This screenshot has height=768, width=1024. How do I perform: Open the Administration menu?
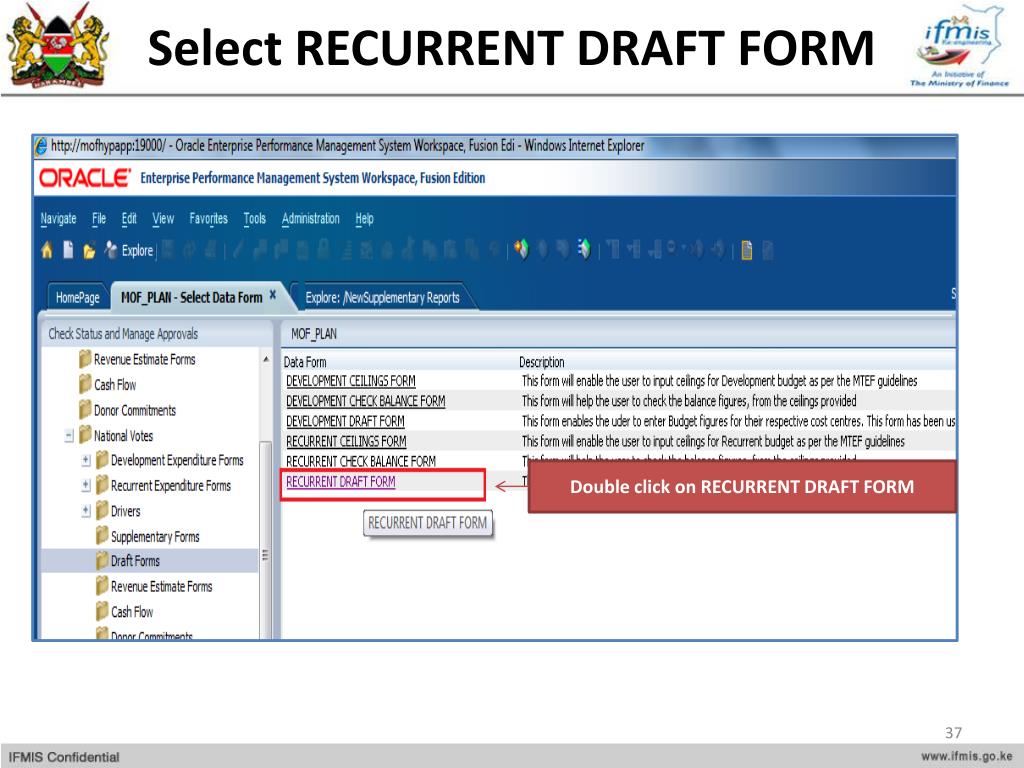311,219
